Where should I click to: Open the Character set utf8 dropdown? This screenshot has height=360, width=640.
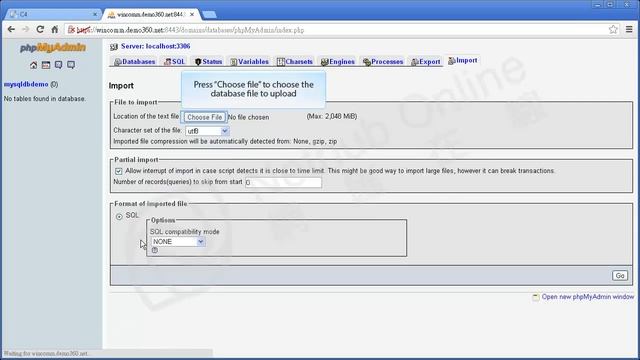pos(207,131)
